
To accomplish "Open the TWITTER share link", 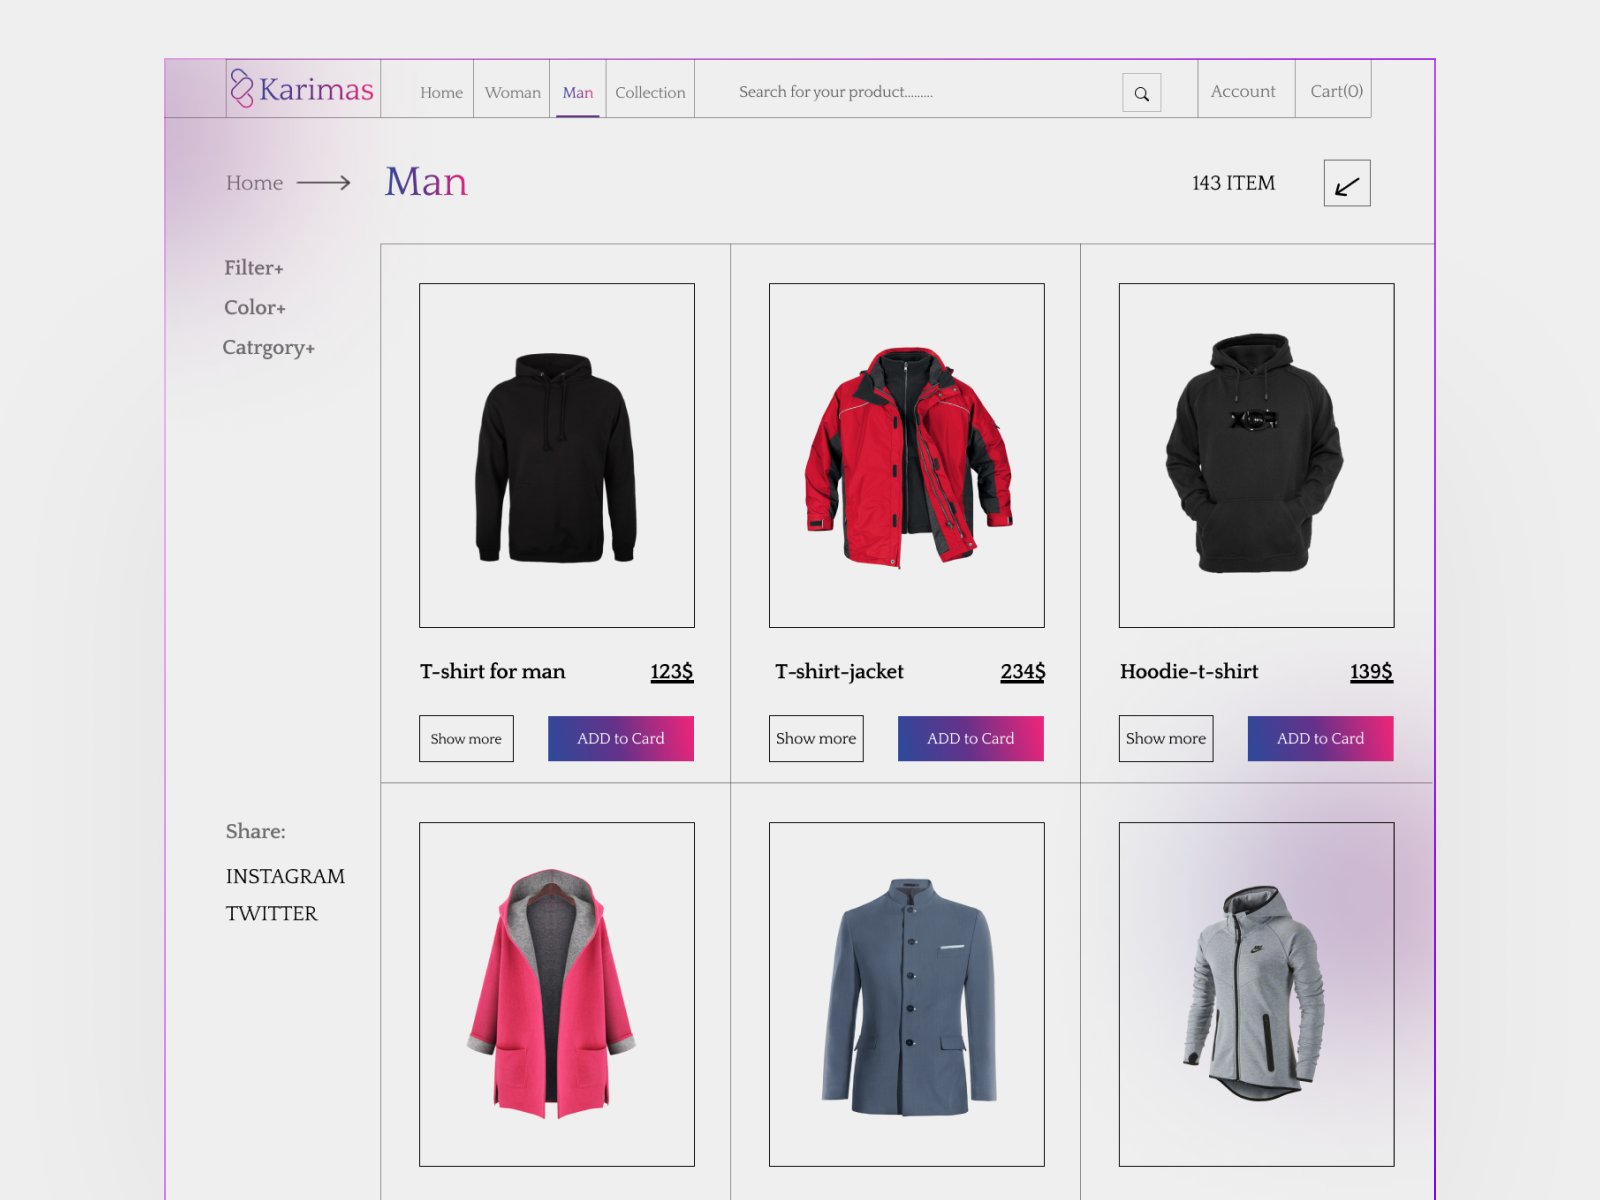I will 271,913.
